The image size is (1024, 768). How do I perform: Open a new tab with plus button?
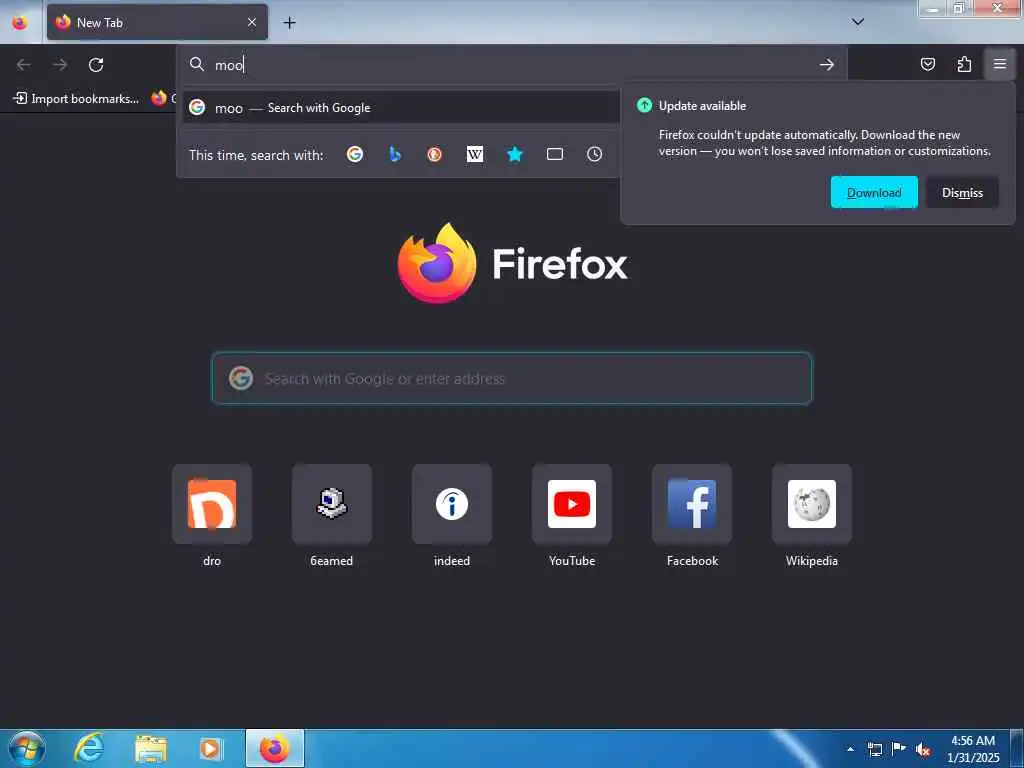(289, 23)
